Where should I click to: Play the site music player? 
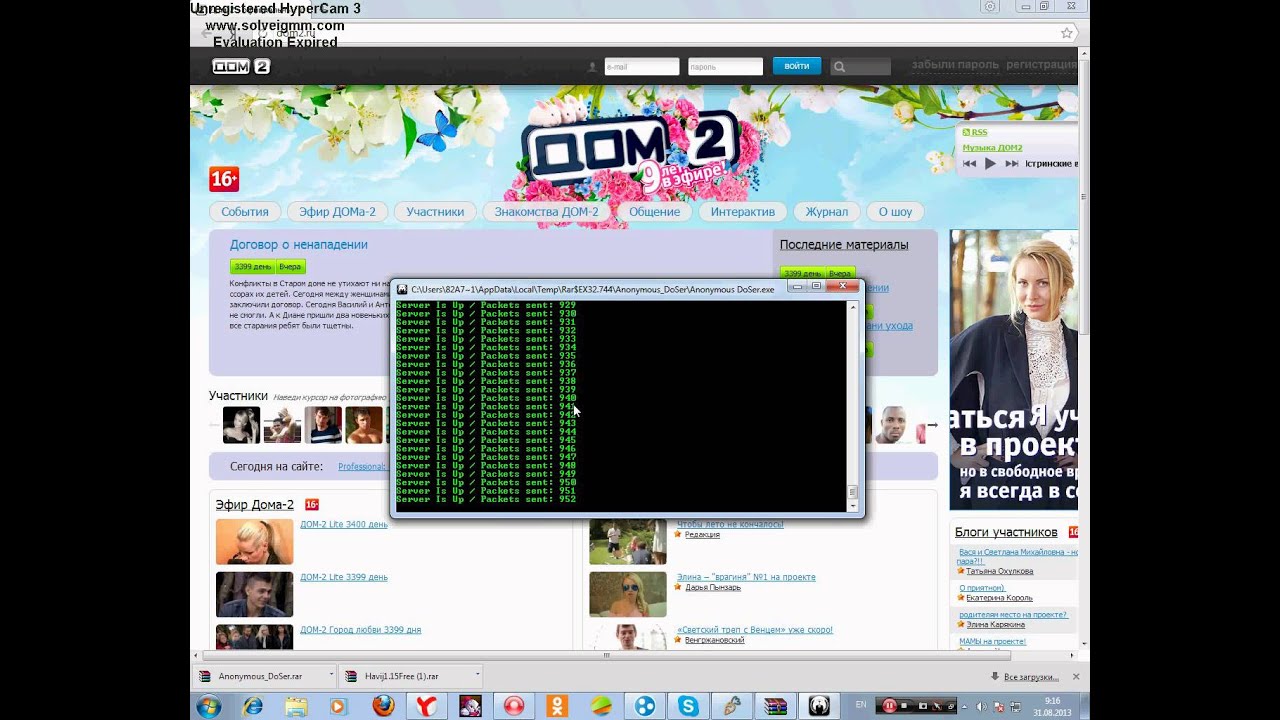pyautogui.click(x=990, y=163)
